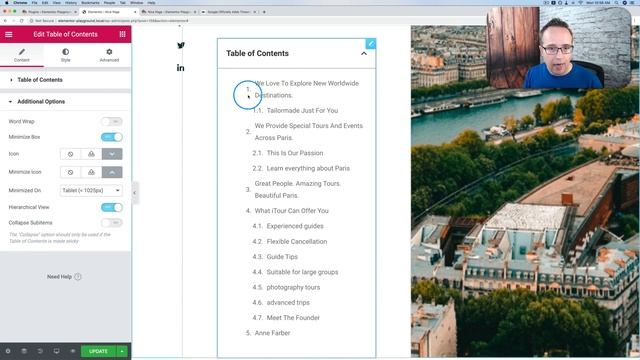Click the LinkedIn share icon
Viewport: 640px width, 360px height.
(x=180, y=68)
